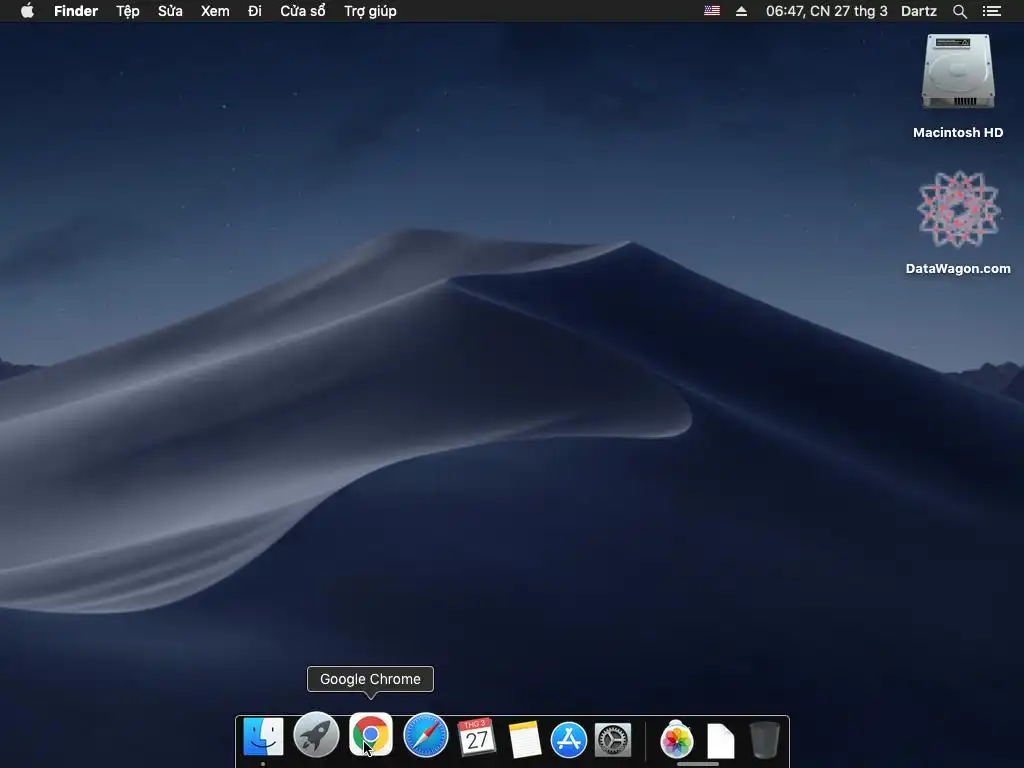Launch Launchpad rocket icon in Dock

[x=316, y=735]
